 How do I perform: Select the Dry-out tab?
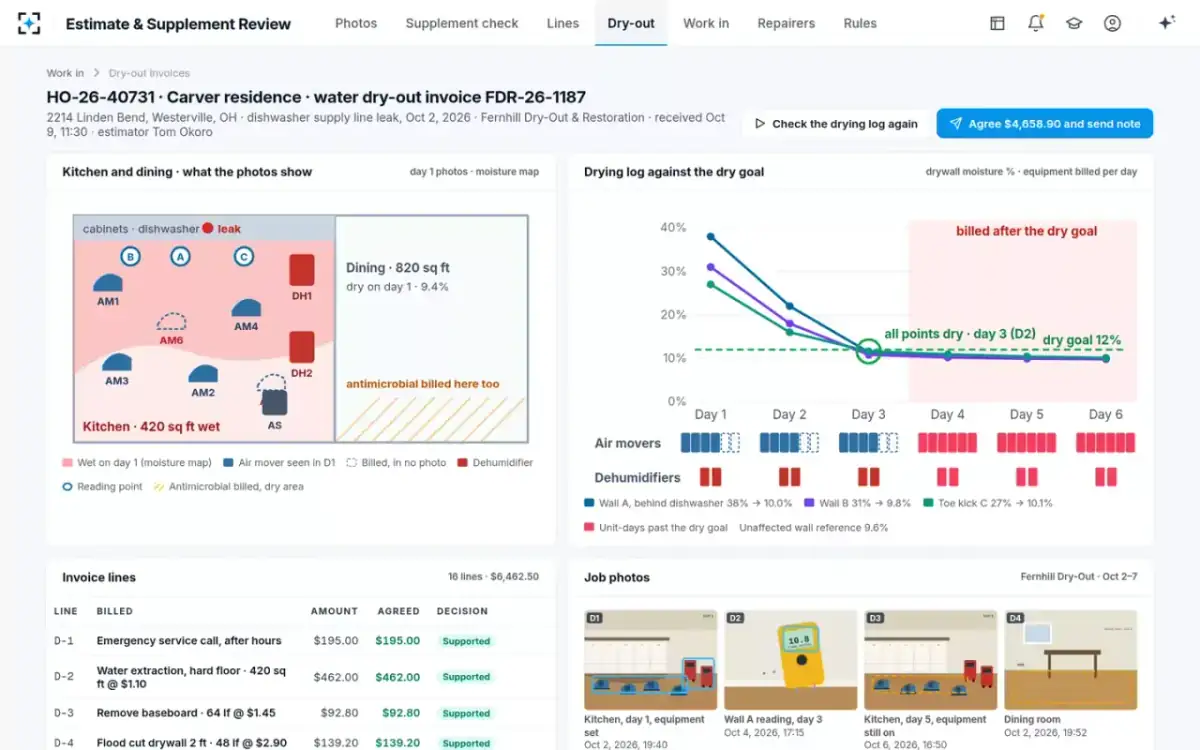(x=631, y=23)
